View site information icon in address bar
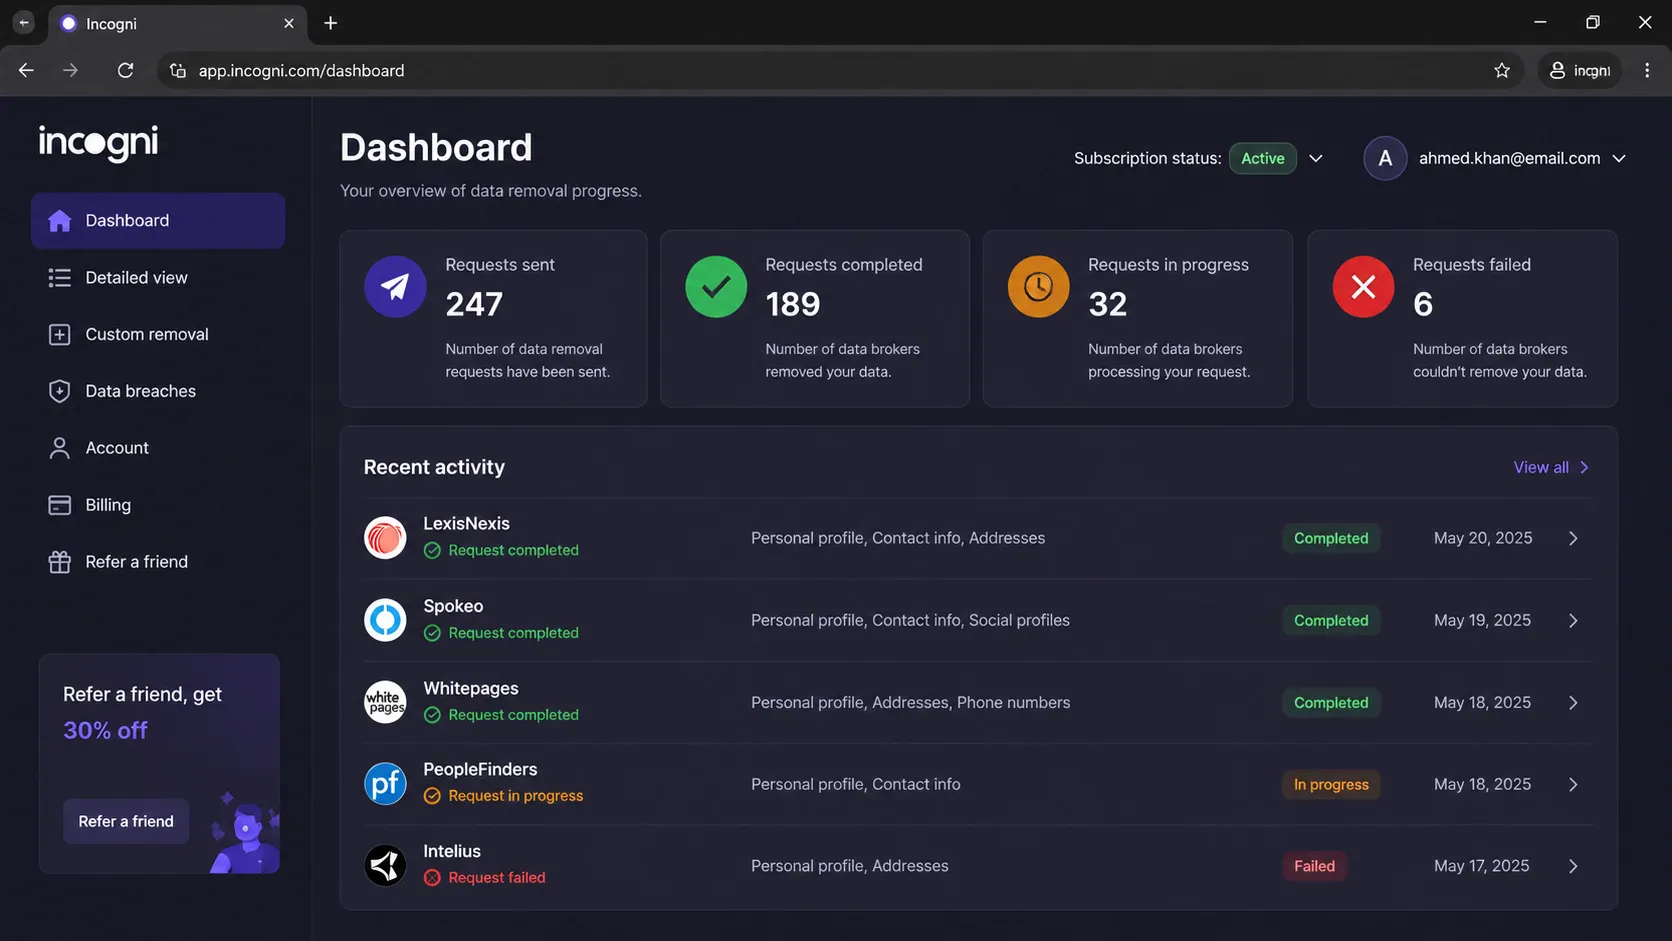This screenshot has height=941, width=1672. click(x=178, y=70)
